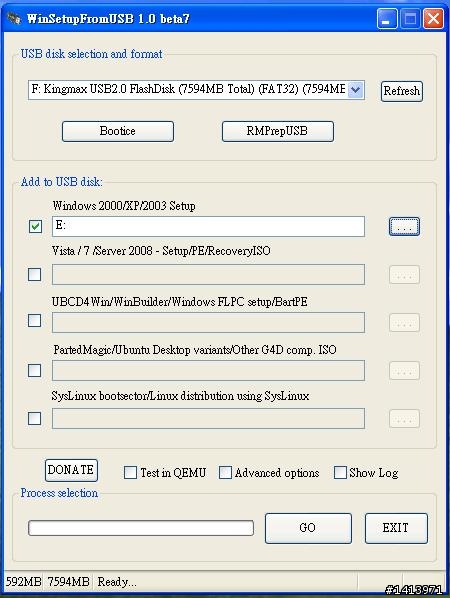Open the USB disk selection dropdown arrow
450x598 pixels.
coord(355,90)
